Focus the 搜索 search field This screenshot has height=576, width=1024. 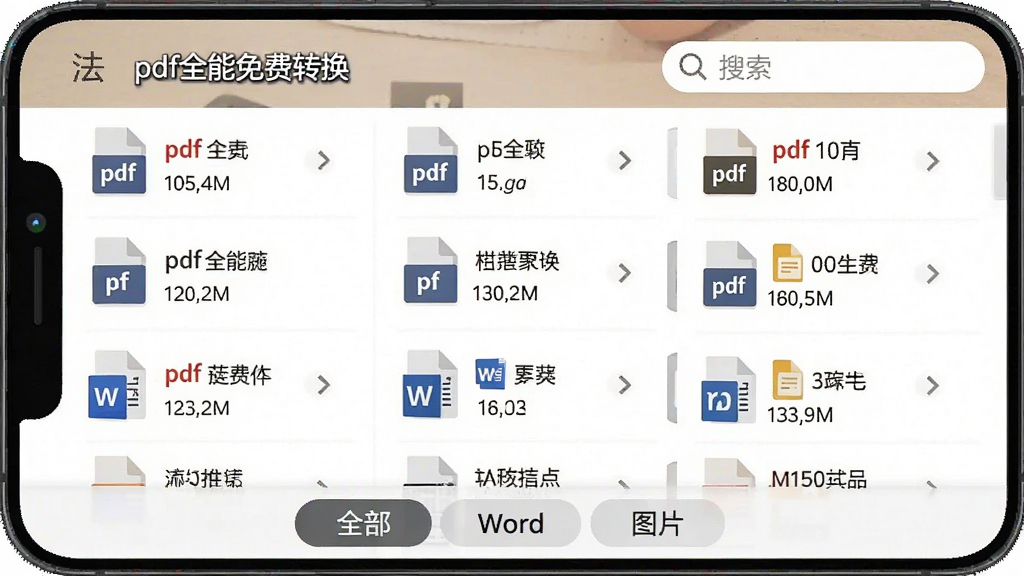(823, 67)
